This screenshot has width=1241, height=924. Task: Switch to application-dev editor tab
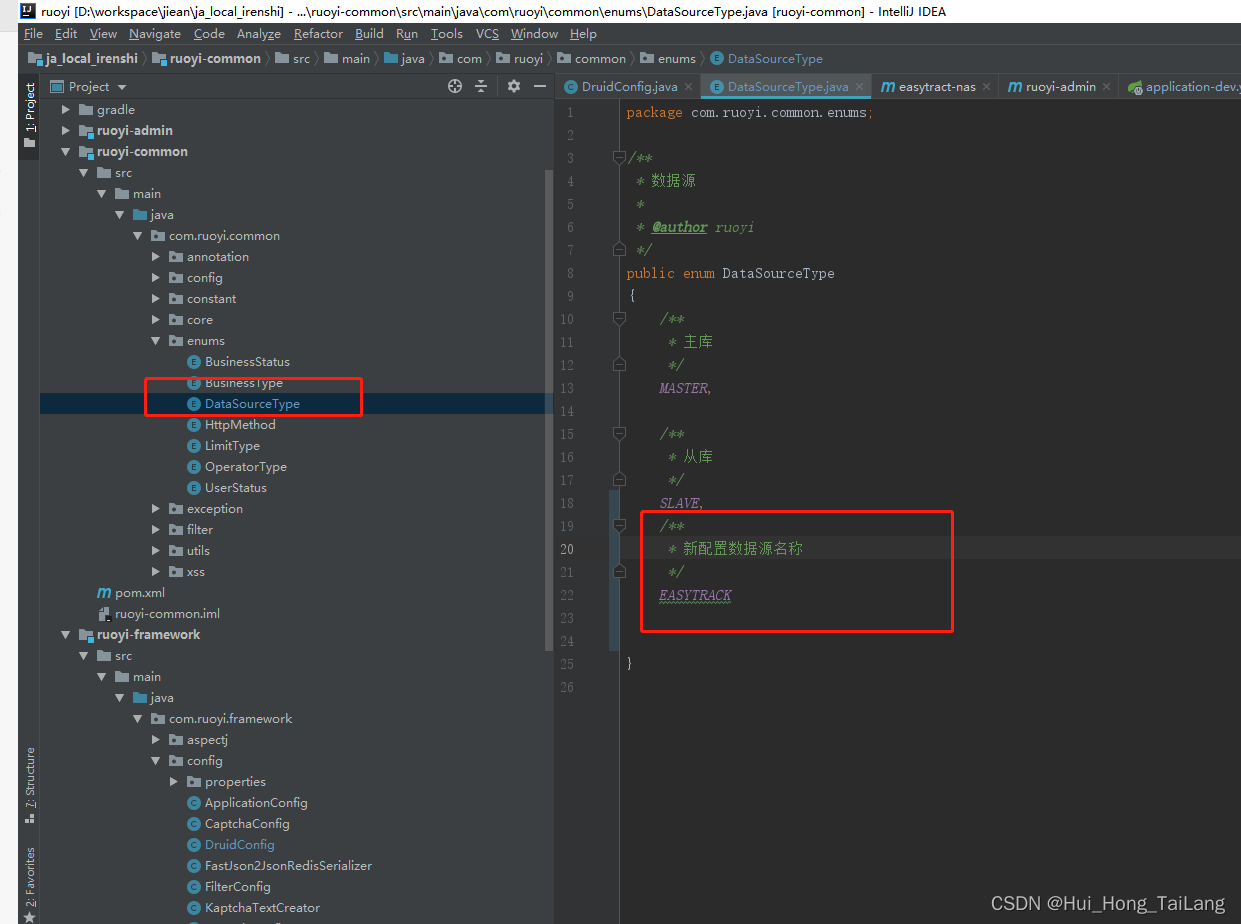(1182, 87)
